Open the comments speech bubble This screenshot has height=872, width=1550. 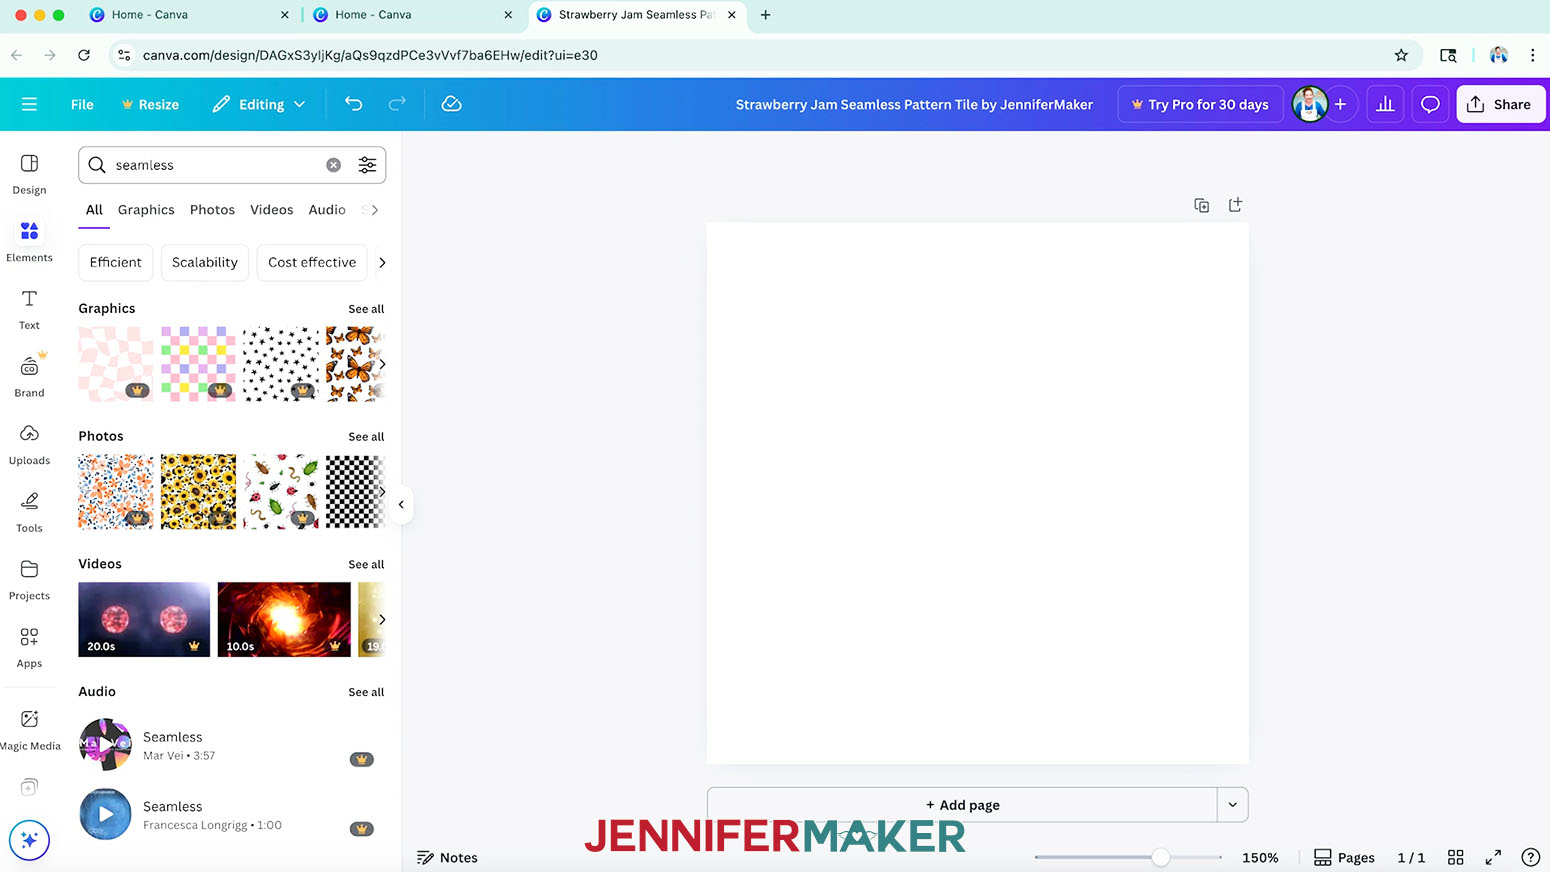[1430, 104]
